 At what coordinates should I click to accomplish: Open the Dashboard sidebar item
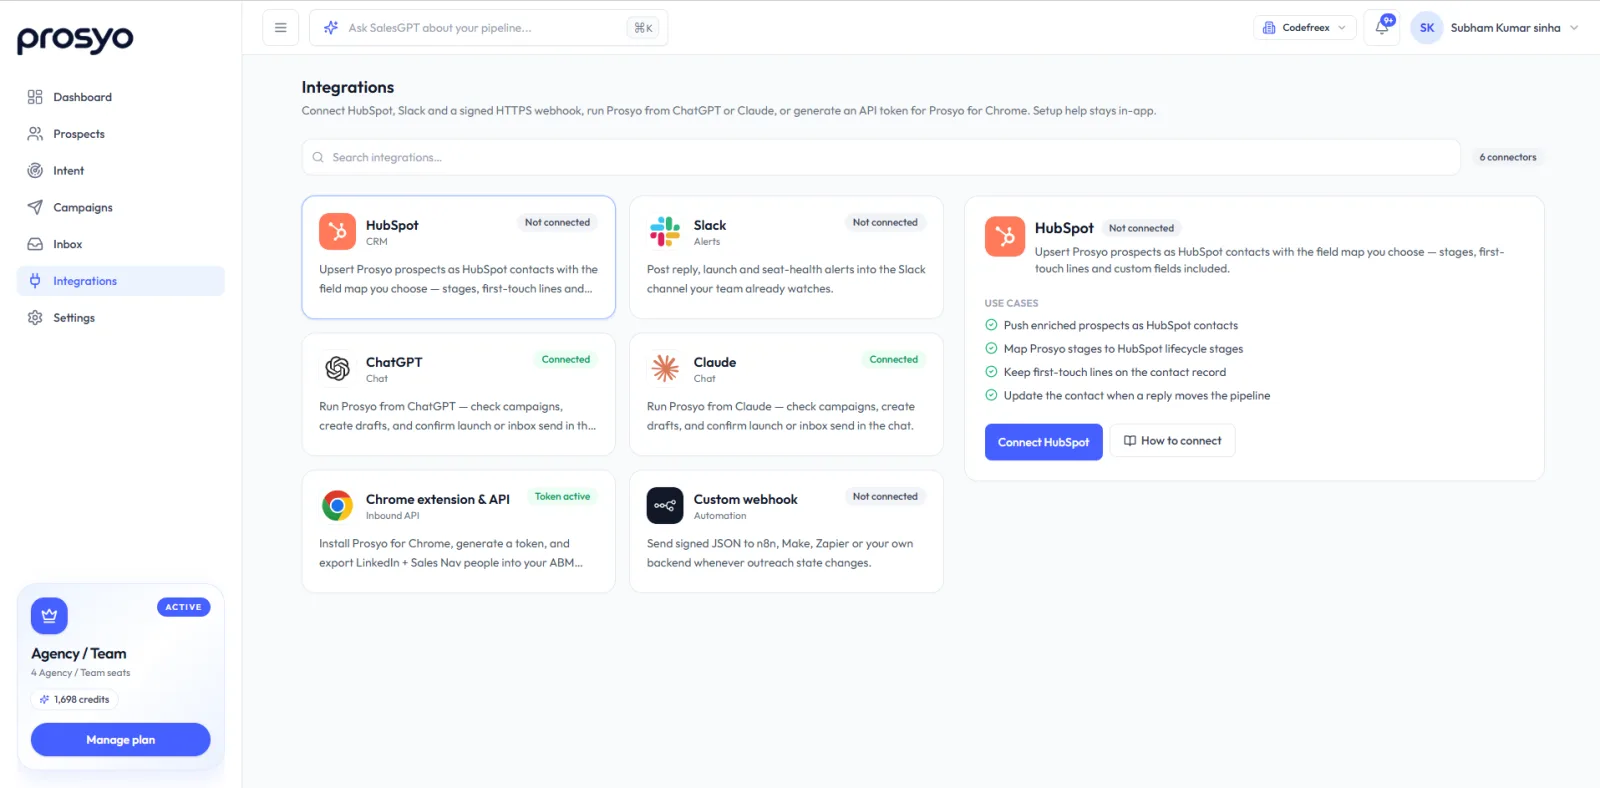(120, 97)
